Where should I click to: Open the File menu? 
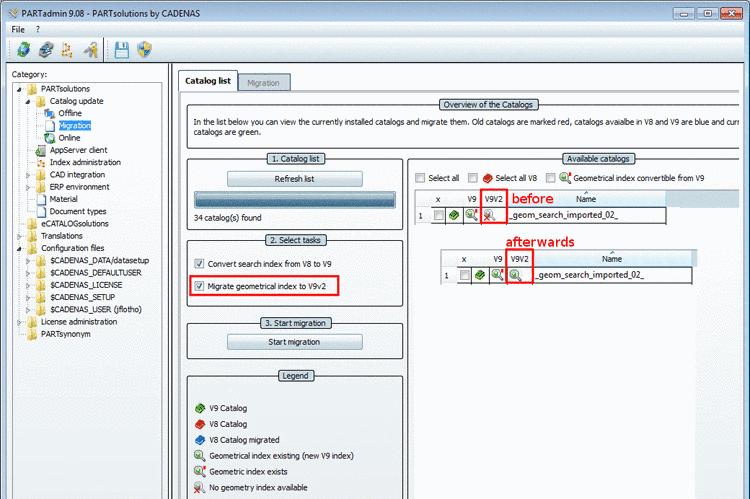point(18,30)
